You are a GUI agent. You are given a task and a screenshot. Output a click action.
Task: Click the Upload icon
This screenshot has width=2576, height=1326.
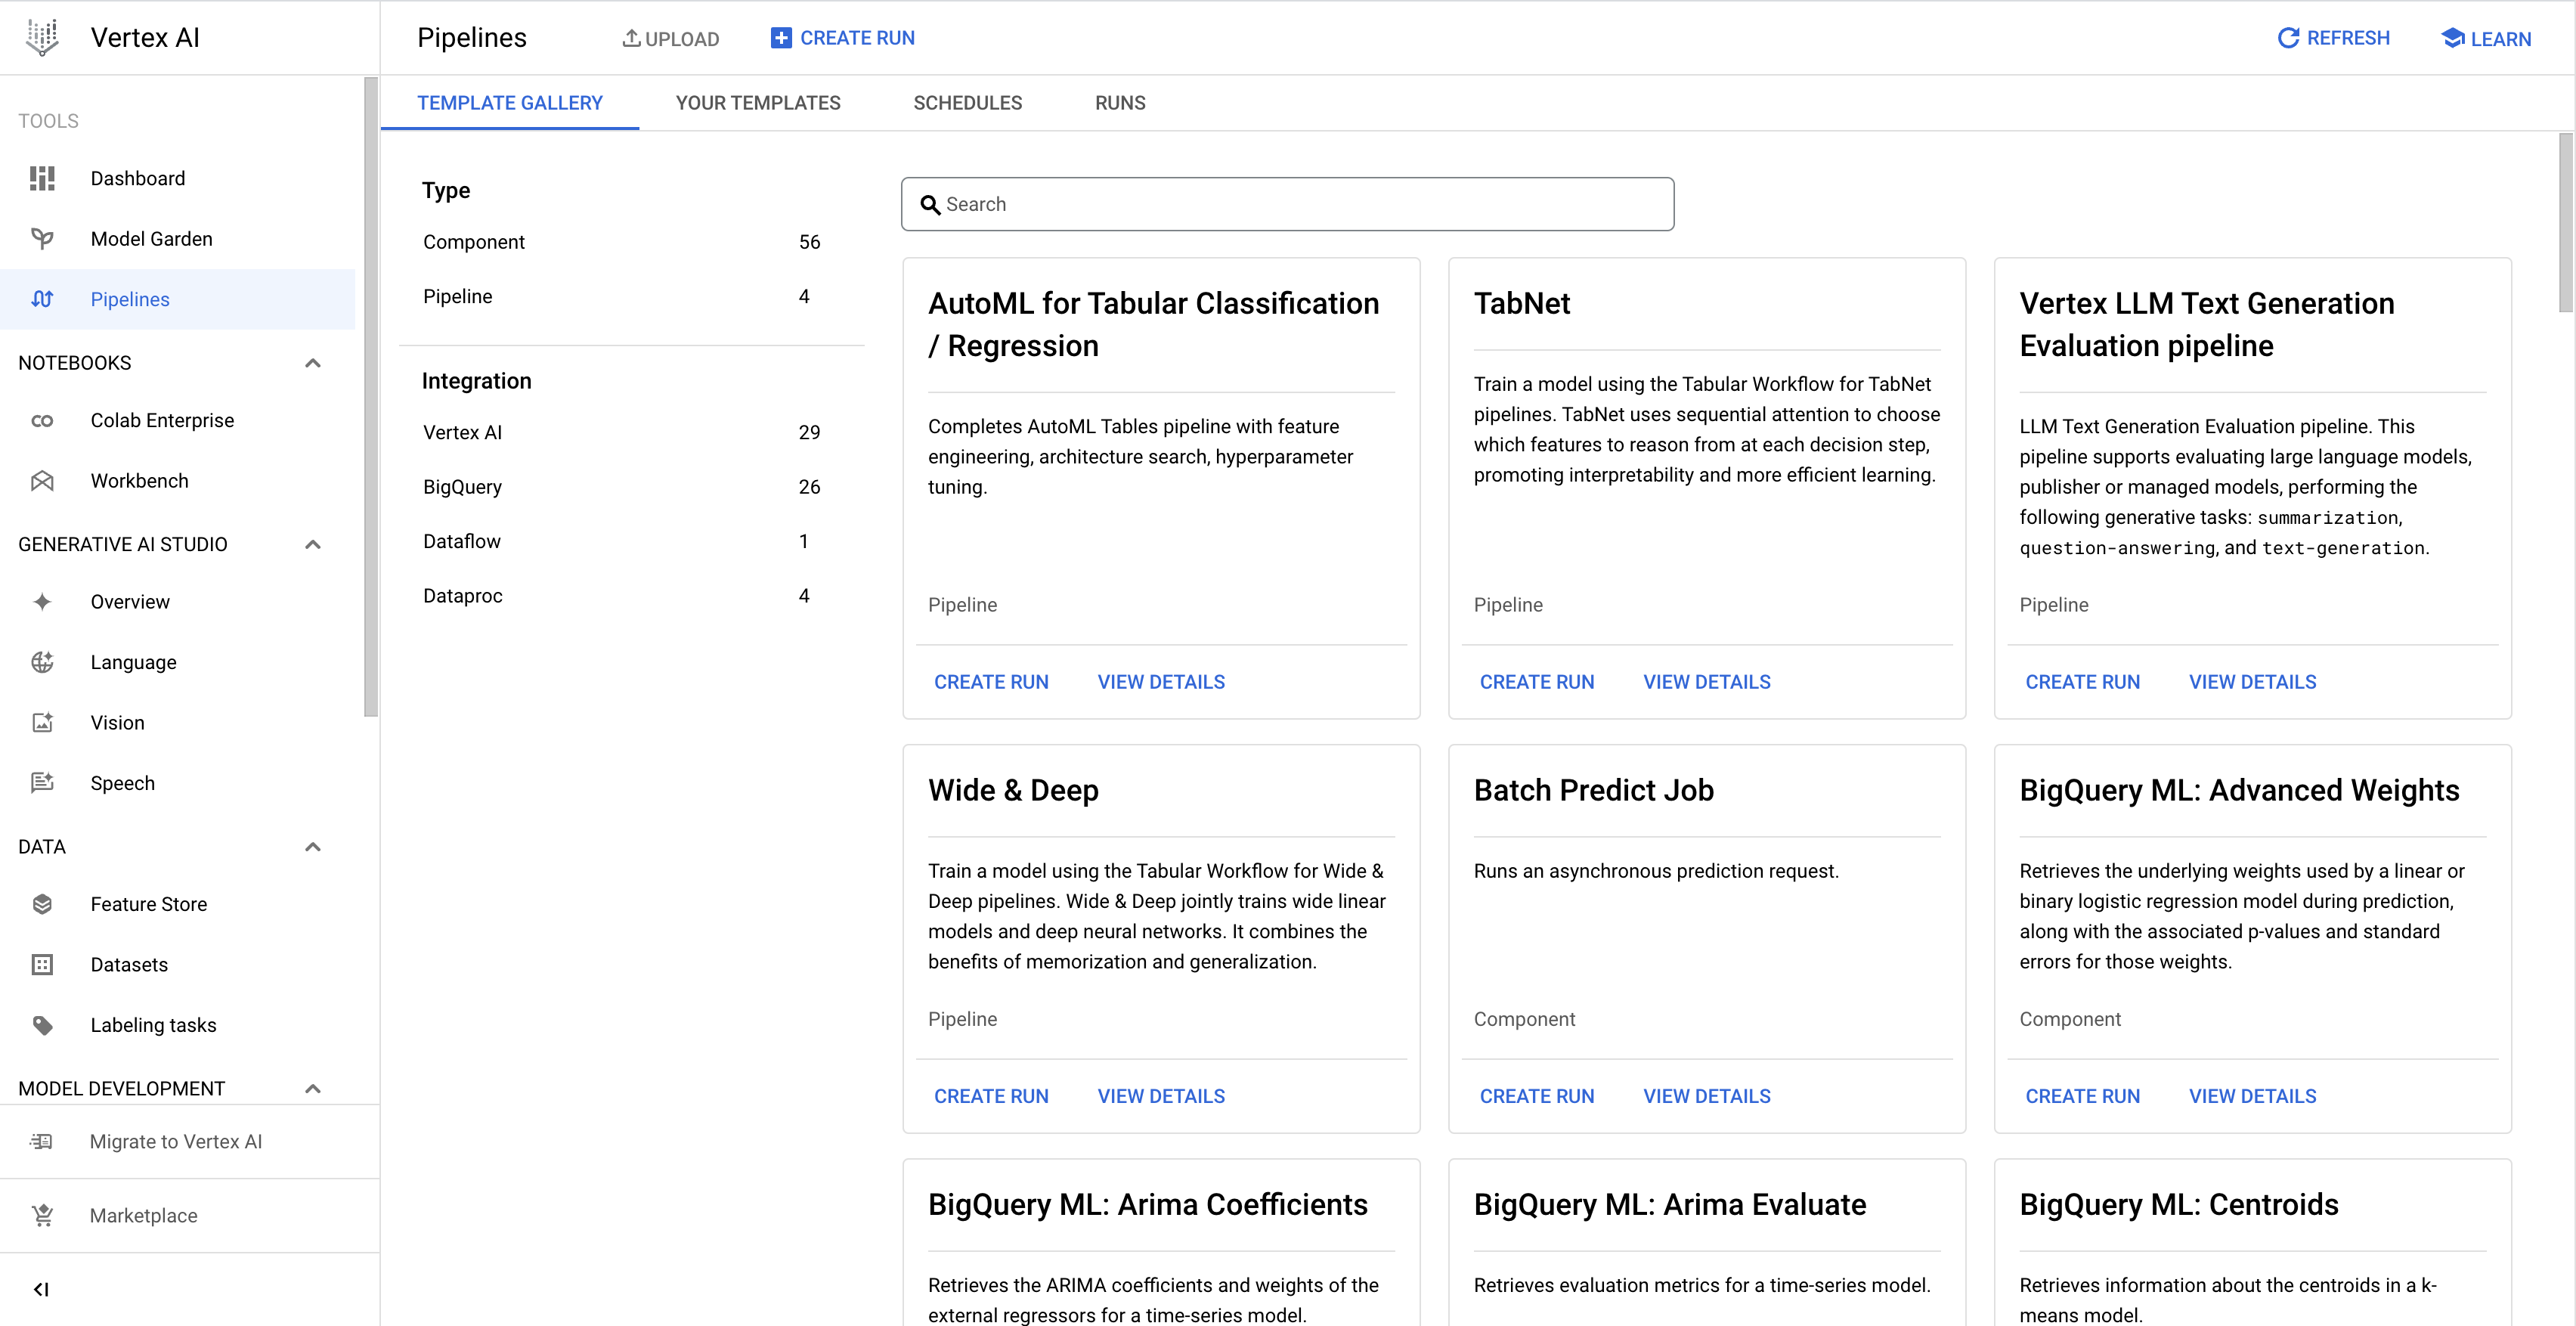pyautogui.click(x=630, y=37)
